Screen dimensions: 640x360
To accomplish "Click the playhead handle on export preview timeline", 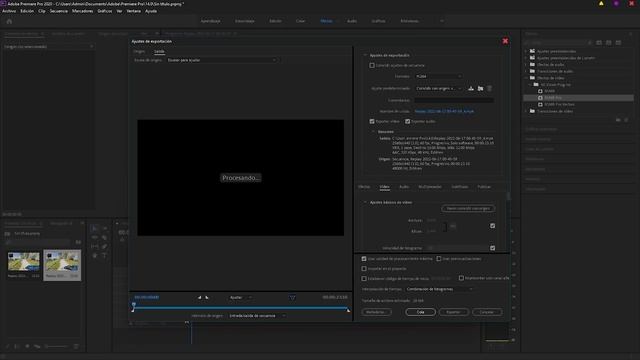I will [x=133, y=304].
